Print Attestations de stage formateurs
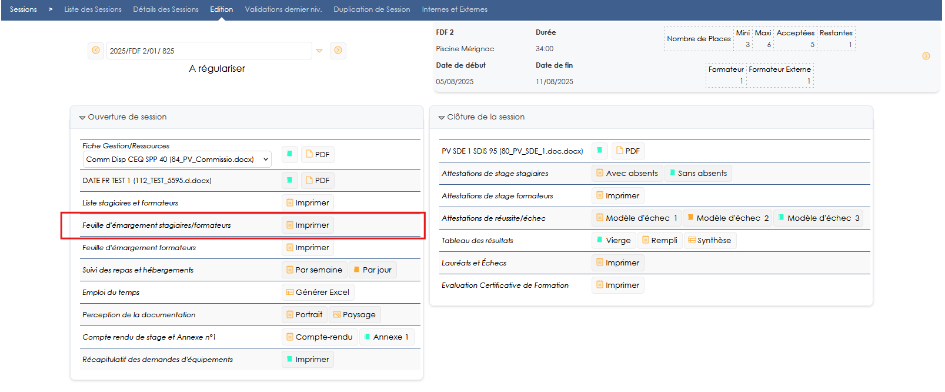The height and width of the screenshot is (392, 945). click(x=618, y=195)
